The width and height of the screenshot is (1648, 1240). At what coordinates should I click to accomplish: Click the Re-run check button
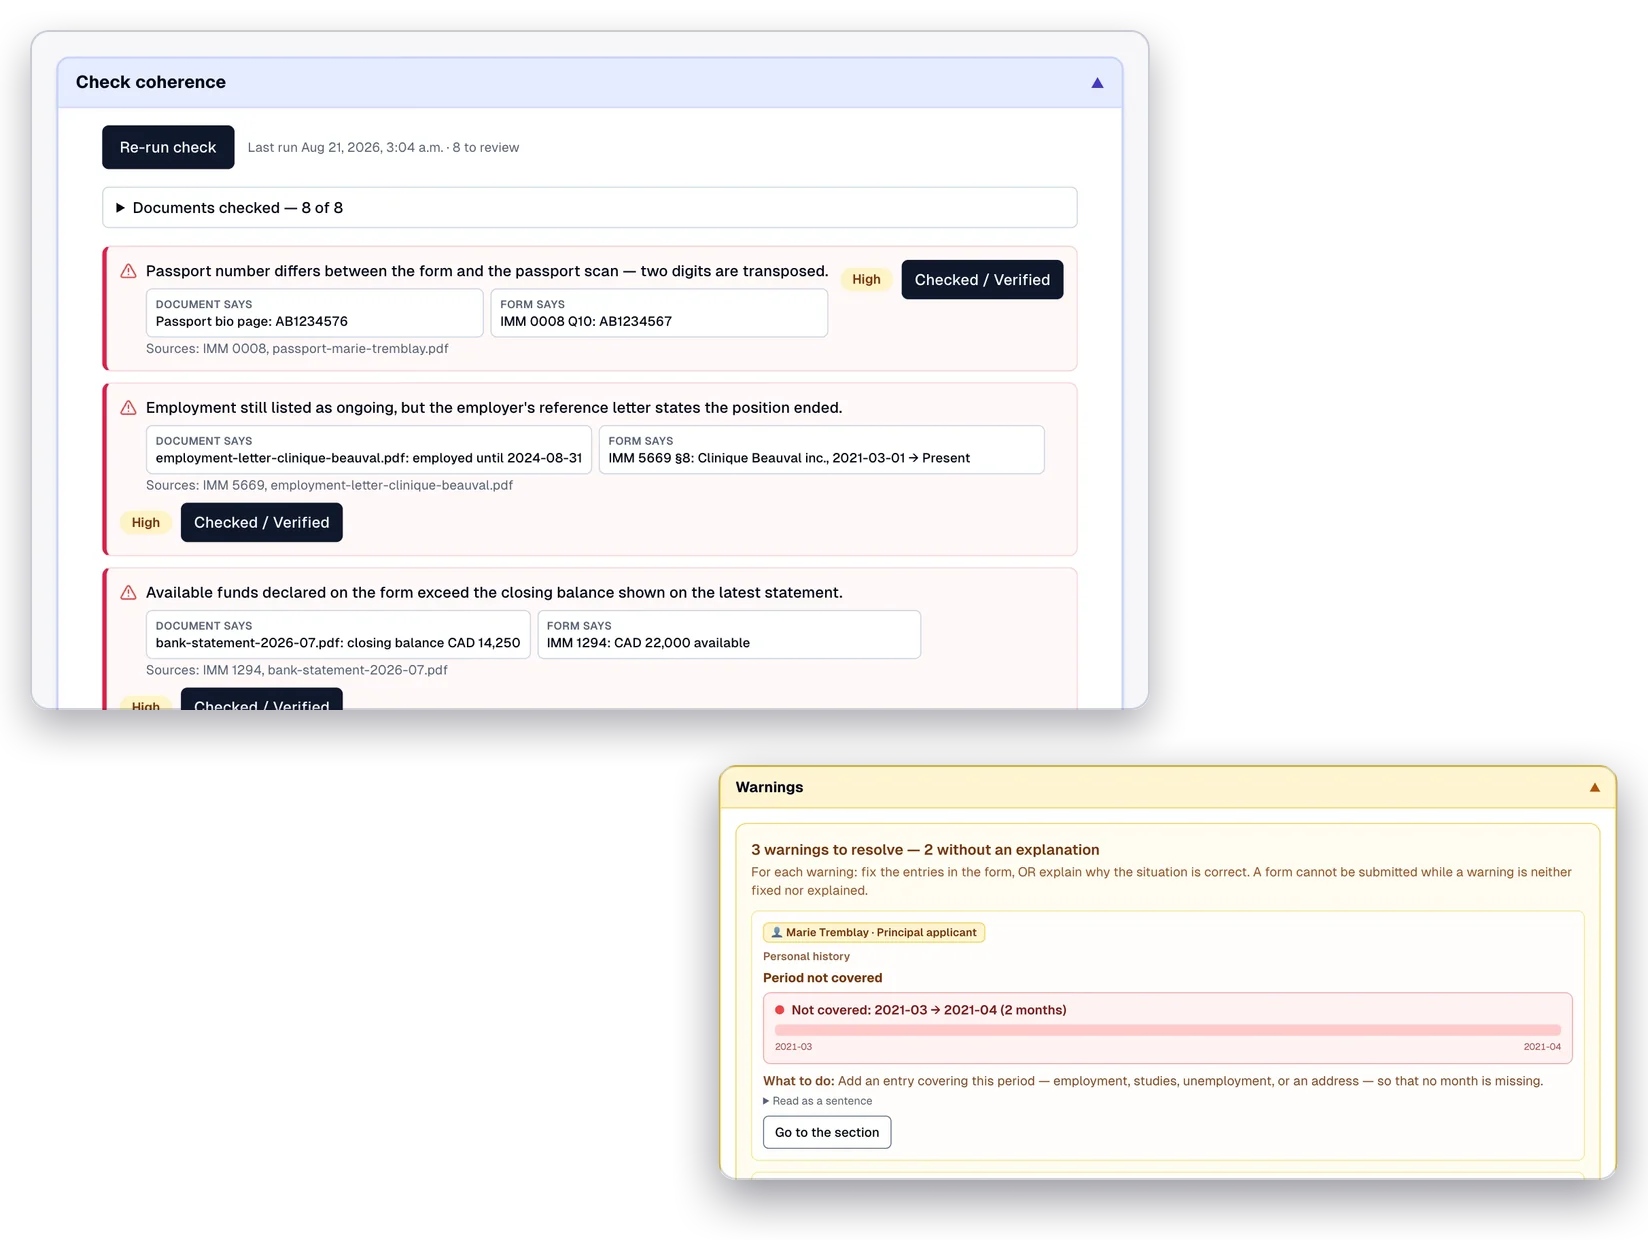168,147
